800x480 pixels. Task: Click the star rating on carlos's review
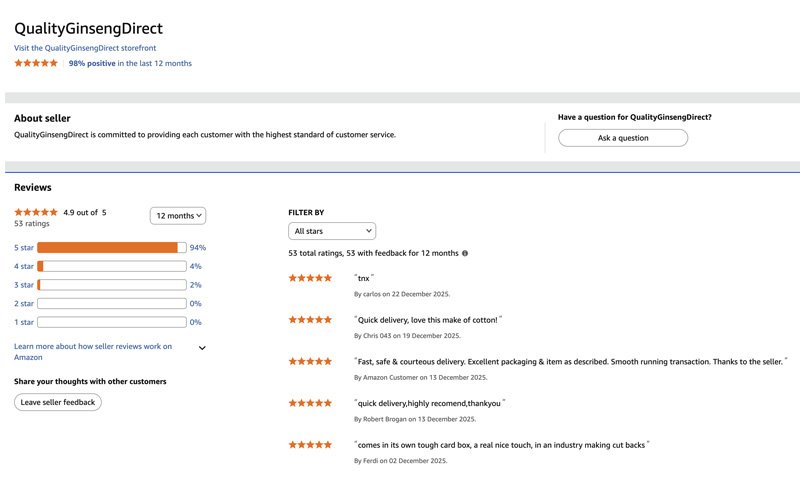click(x=310, y=278)
